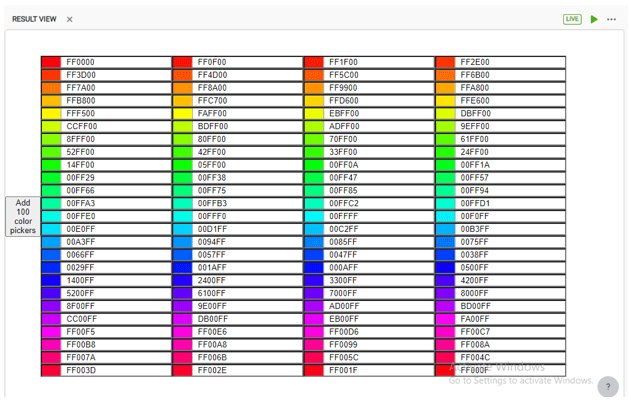Click inside the 00E0FF hex field
Screen dimensions: 629x406
click(117, 229)
